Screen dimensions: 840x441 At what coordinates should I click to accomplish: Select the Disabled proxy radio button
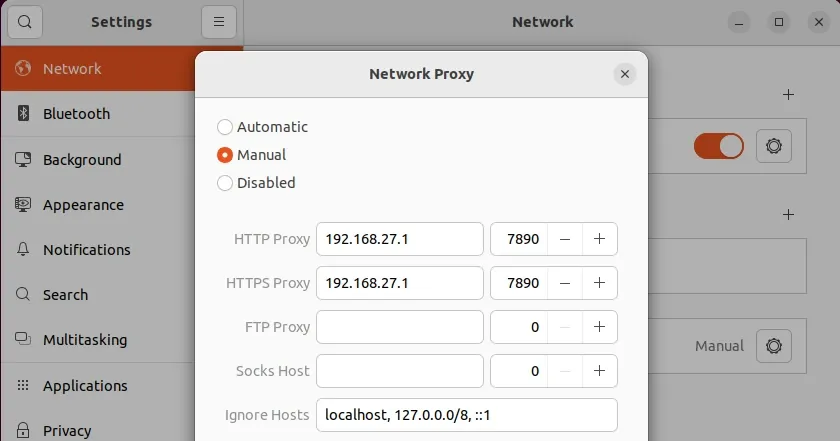(x=224, y=183)
